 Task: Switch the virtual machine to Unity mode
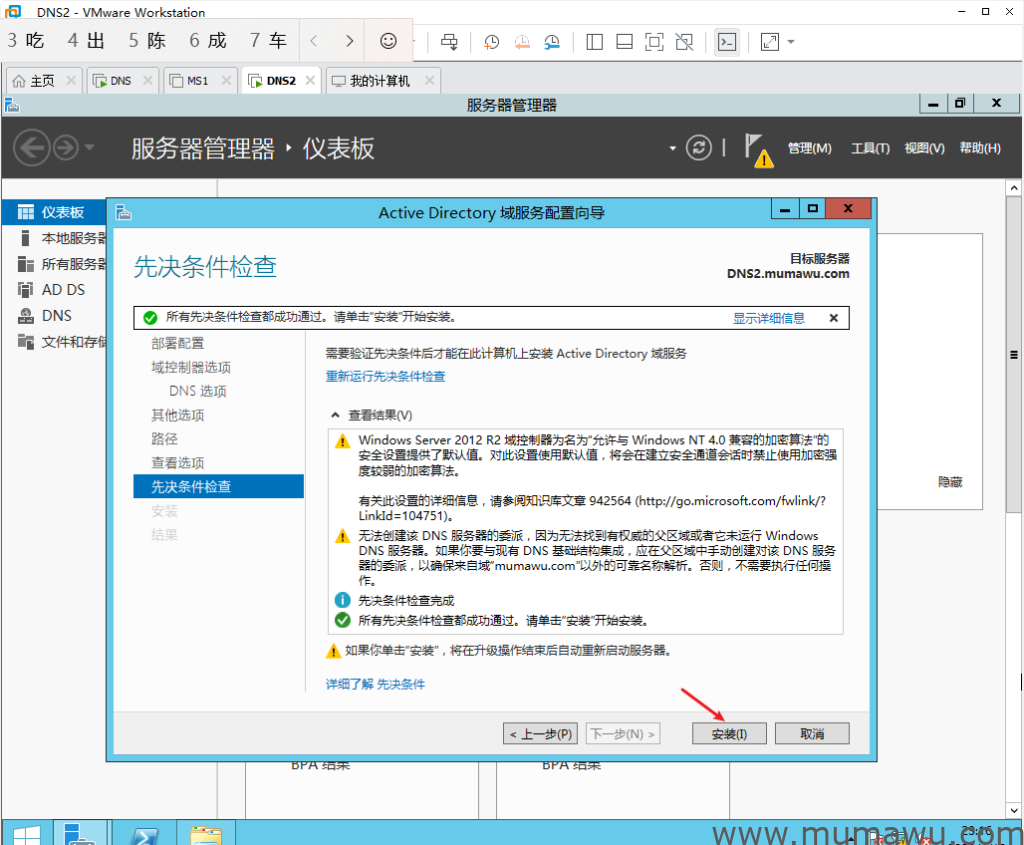pos(685,41)
